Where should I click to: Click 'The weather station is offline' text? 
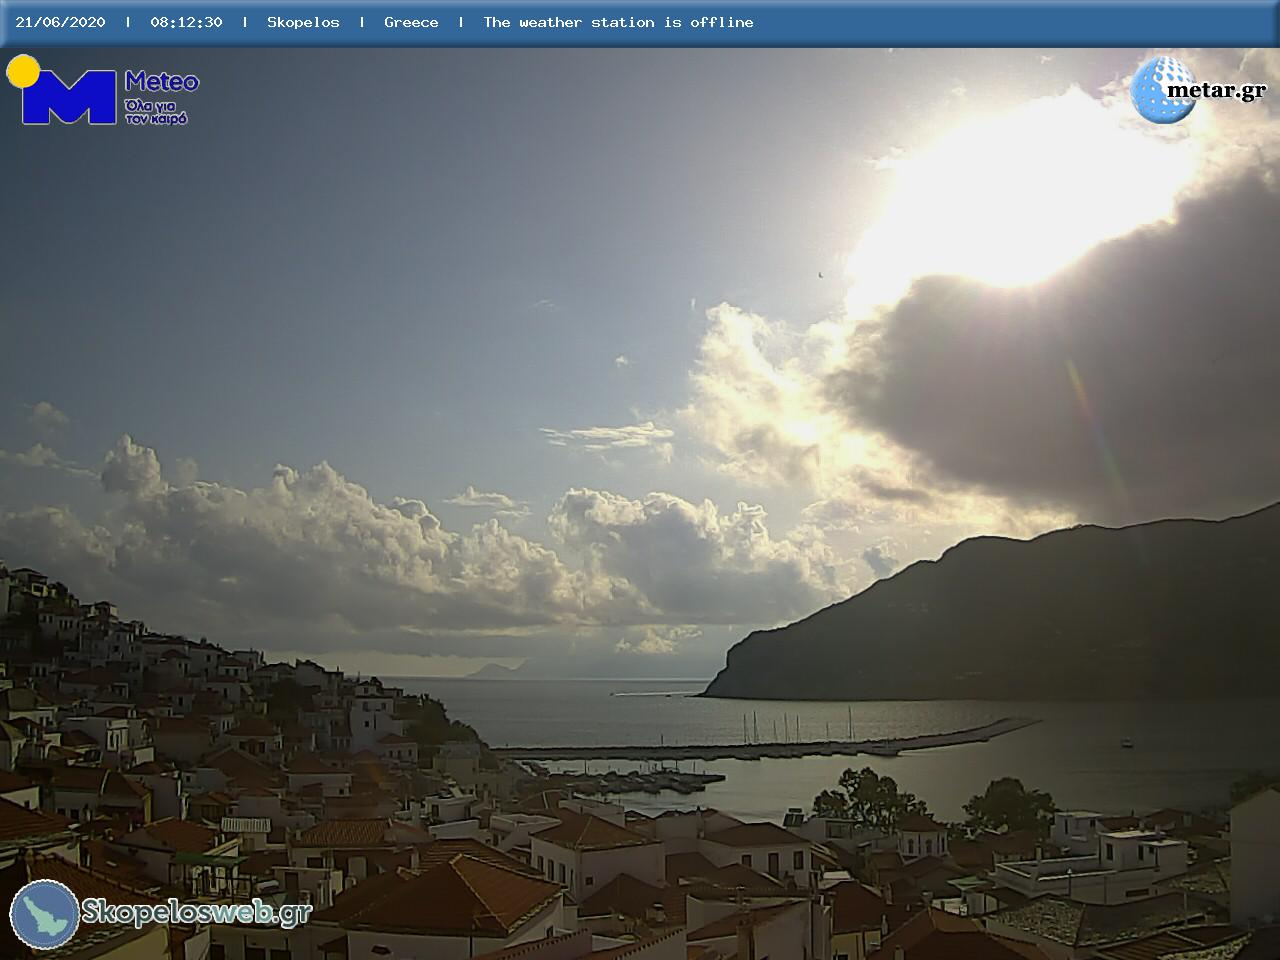pyautogui.click(x=618, y=22)
